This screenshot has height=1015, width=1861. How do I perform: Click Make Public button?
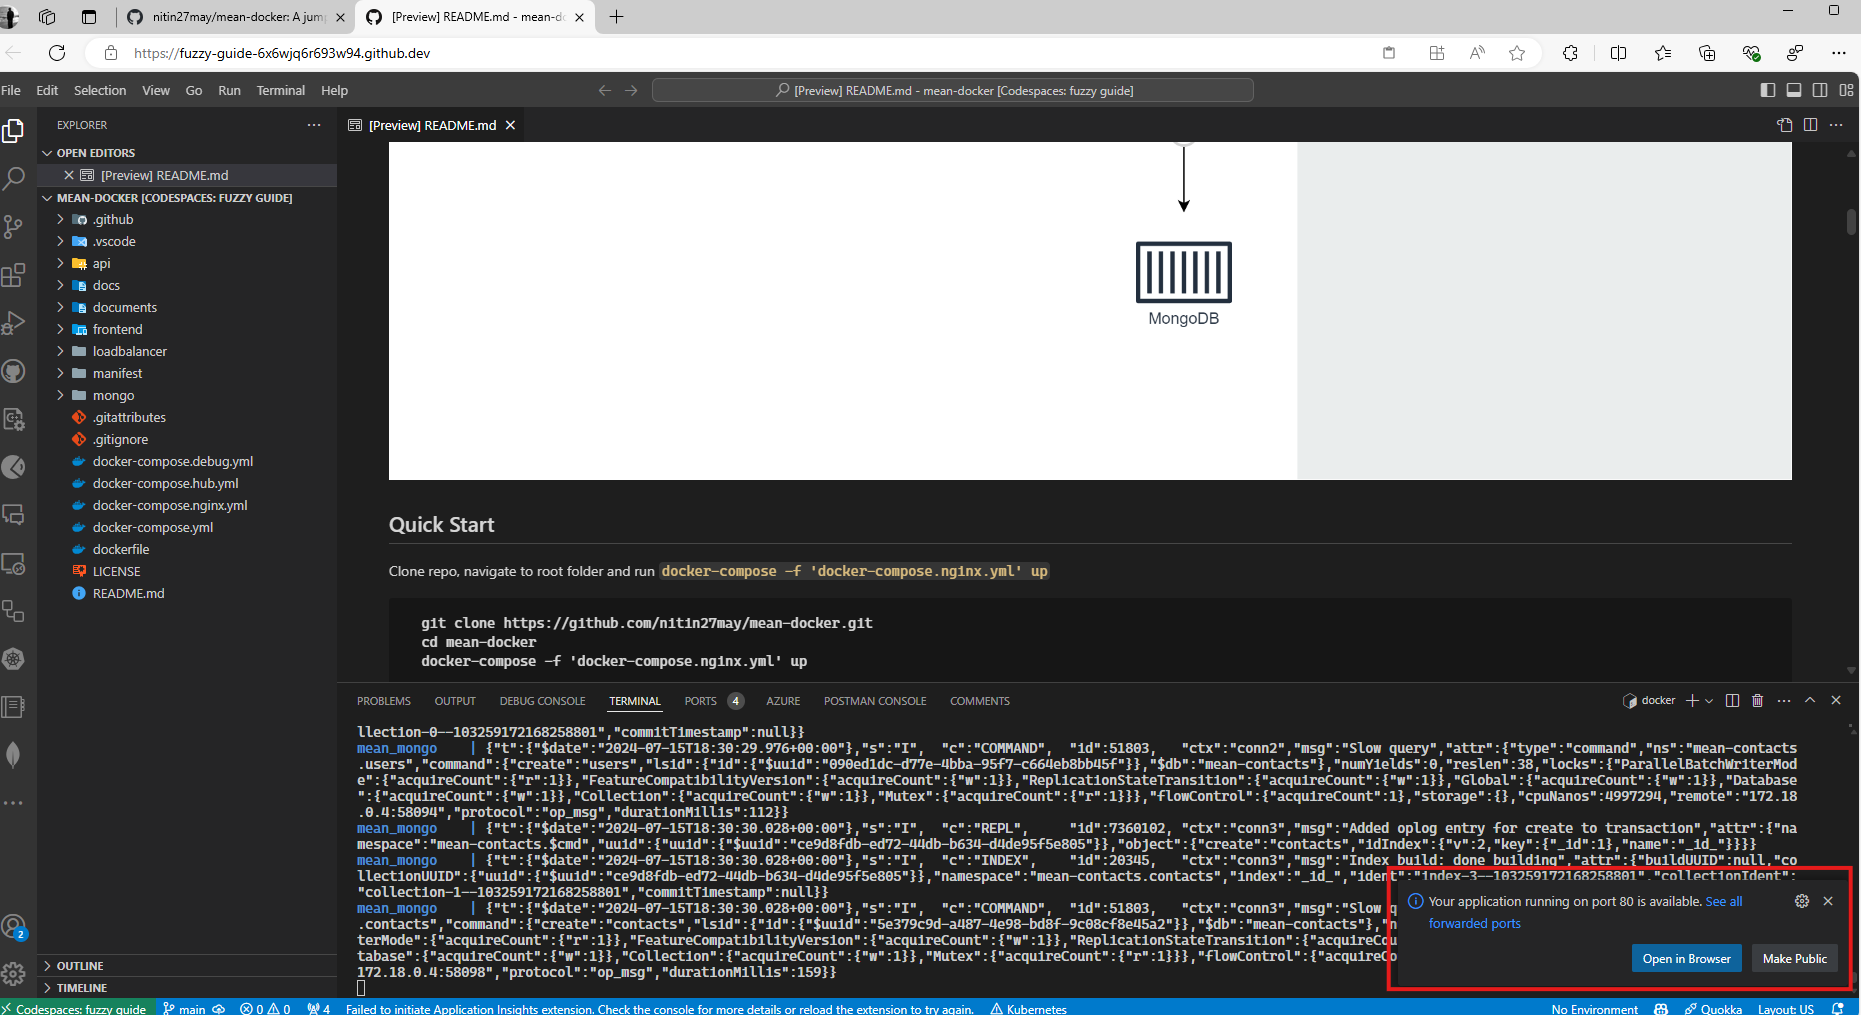point(1794,958)
